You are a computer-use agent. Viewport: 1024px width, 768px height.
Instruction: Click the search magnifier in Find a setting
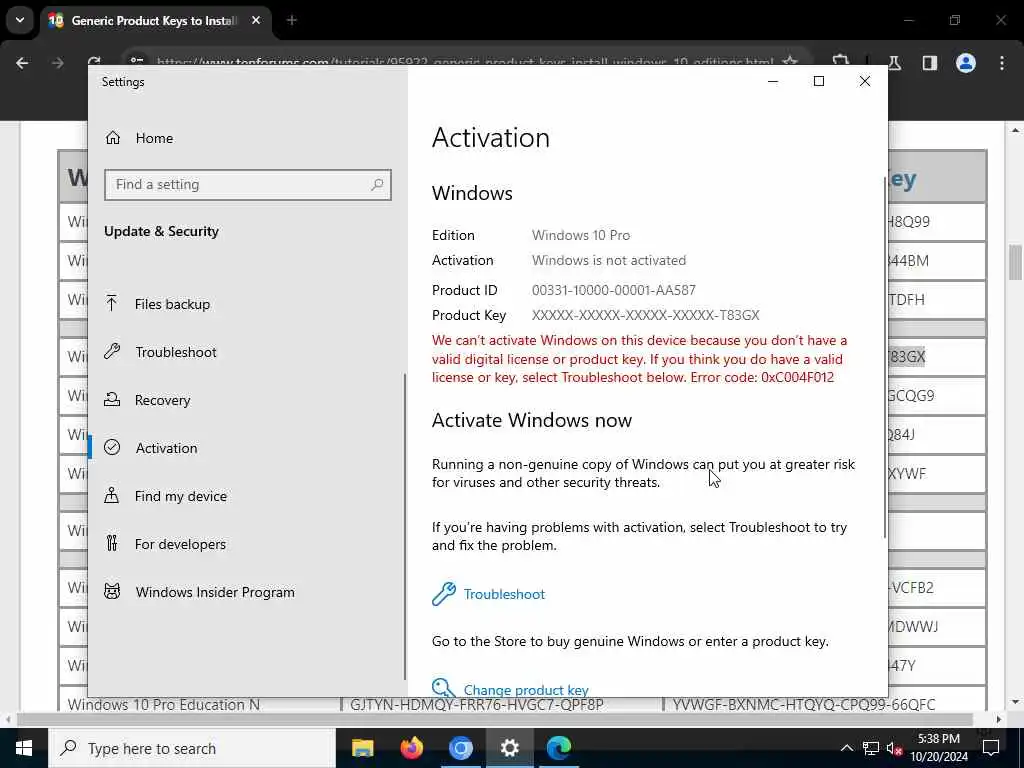pos(377,185)
